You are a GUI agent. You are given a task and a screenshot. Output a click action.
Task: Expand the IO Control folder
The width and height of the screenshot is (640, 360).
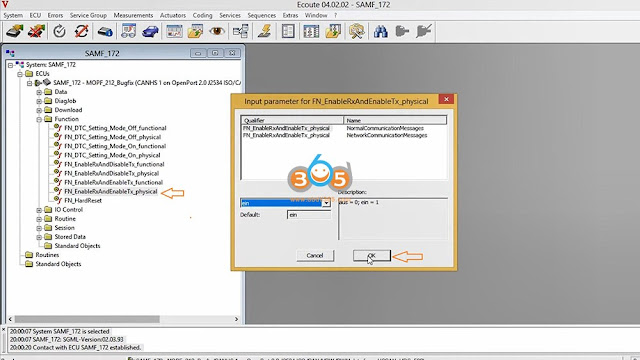pyautogui.click(x=39, y=210)
